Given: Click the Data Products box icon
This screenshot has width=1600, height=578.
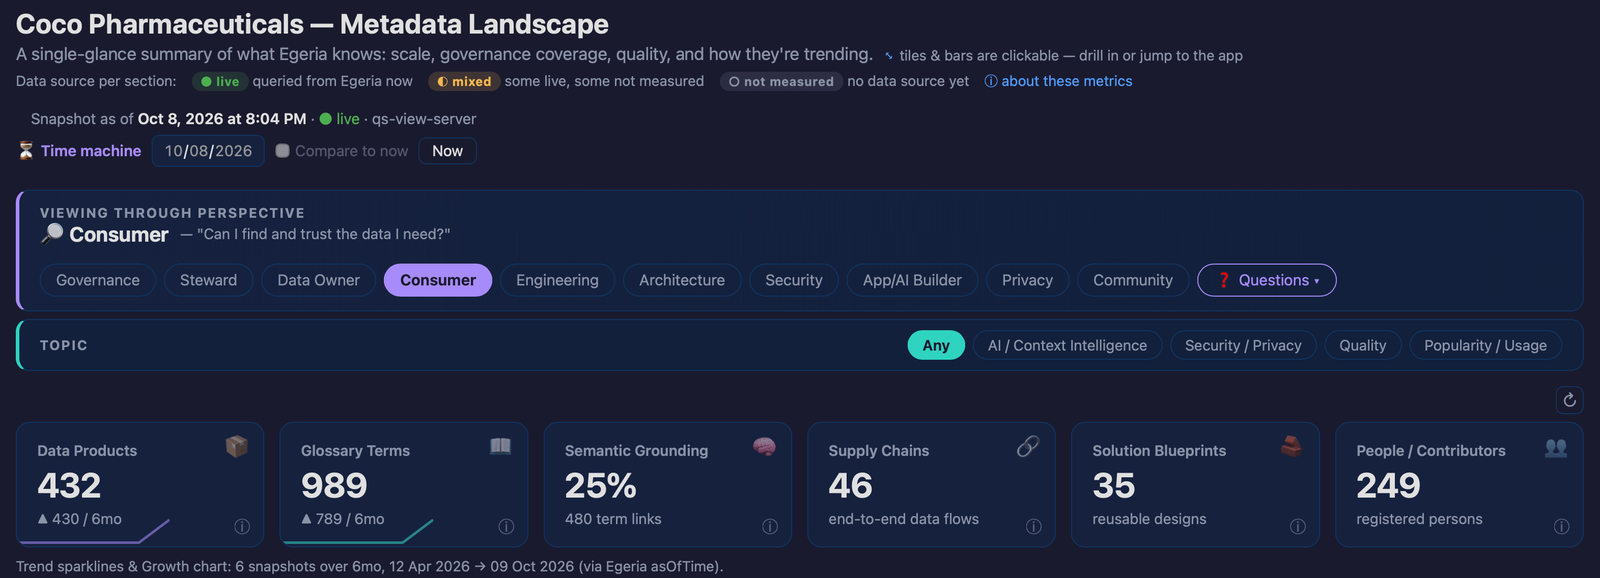Looking at the screenshot, I should pos(237,446).
